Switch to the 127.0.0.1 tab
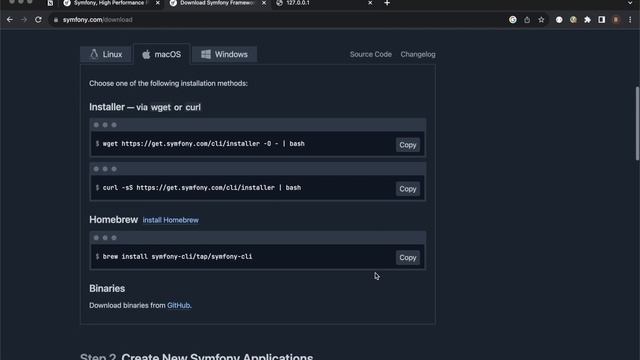This screenshot has height=360, width=640. tap(324, 3)
